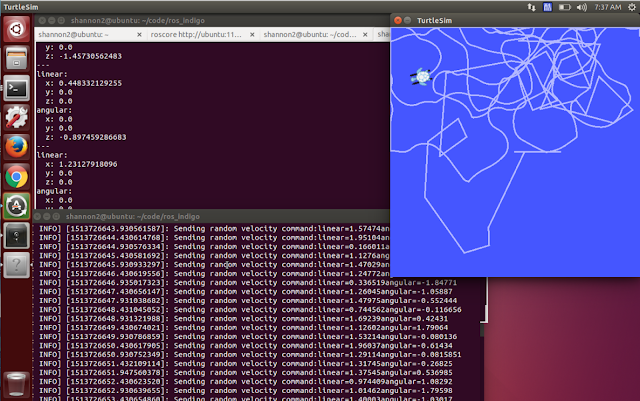Click the angular z value -0.897459286683
Viewport: 640px width, 401px height.
click(x=92, y=137)
